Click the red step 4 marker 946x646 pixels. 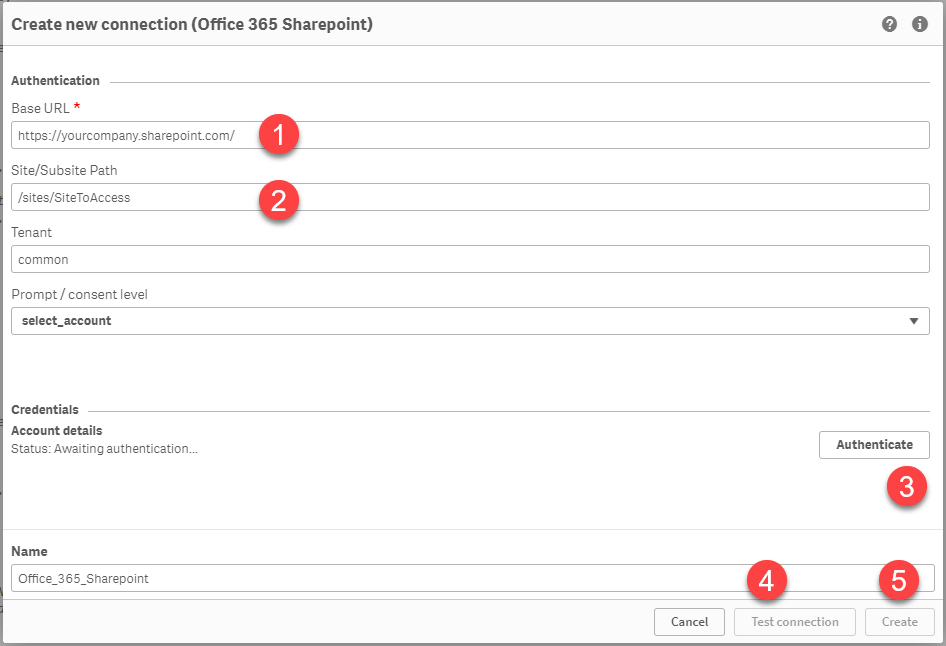[x=766, y=581]
